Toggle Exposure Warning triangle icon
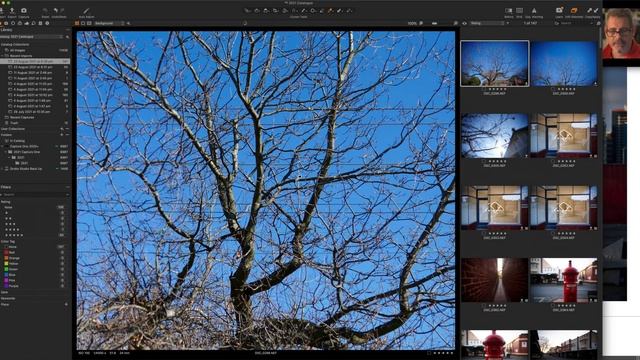Screen dimensions: 640x360 pos(534,11)
